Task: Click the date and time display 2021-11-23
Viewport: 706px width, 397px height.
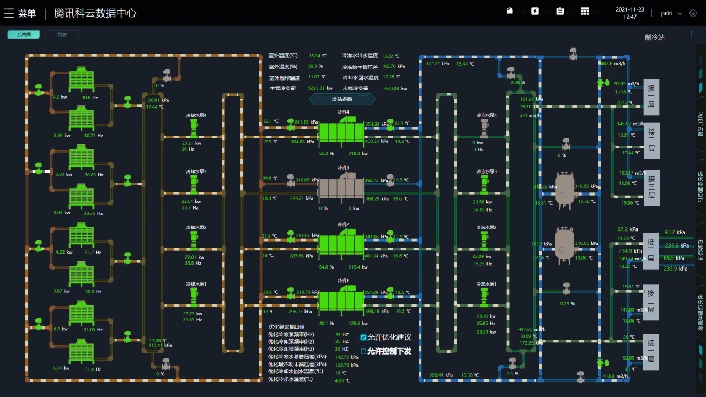Action: tap(630, 13)
